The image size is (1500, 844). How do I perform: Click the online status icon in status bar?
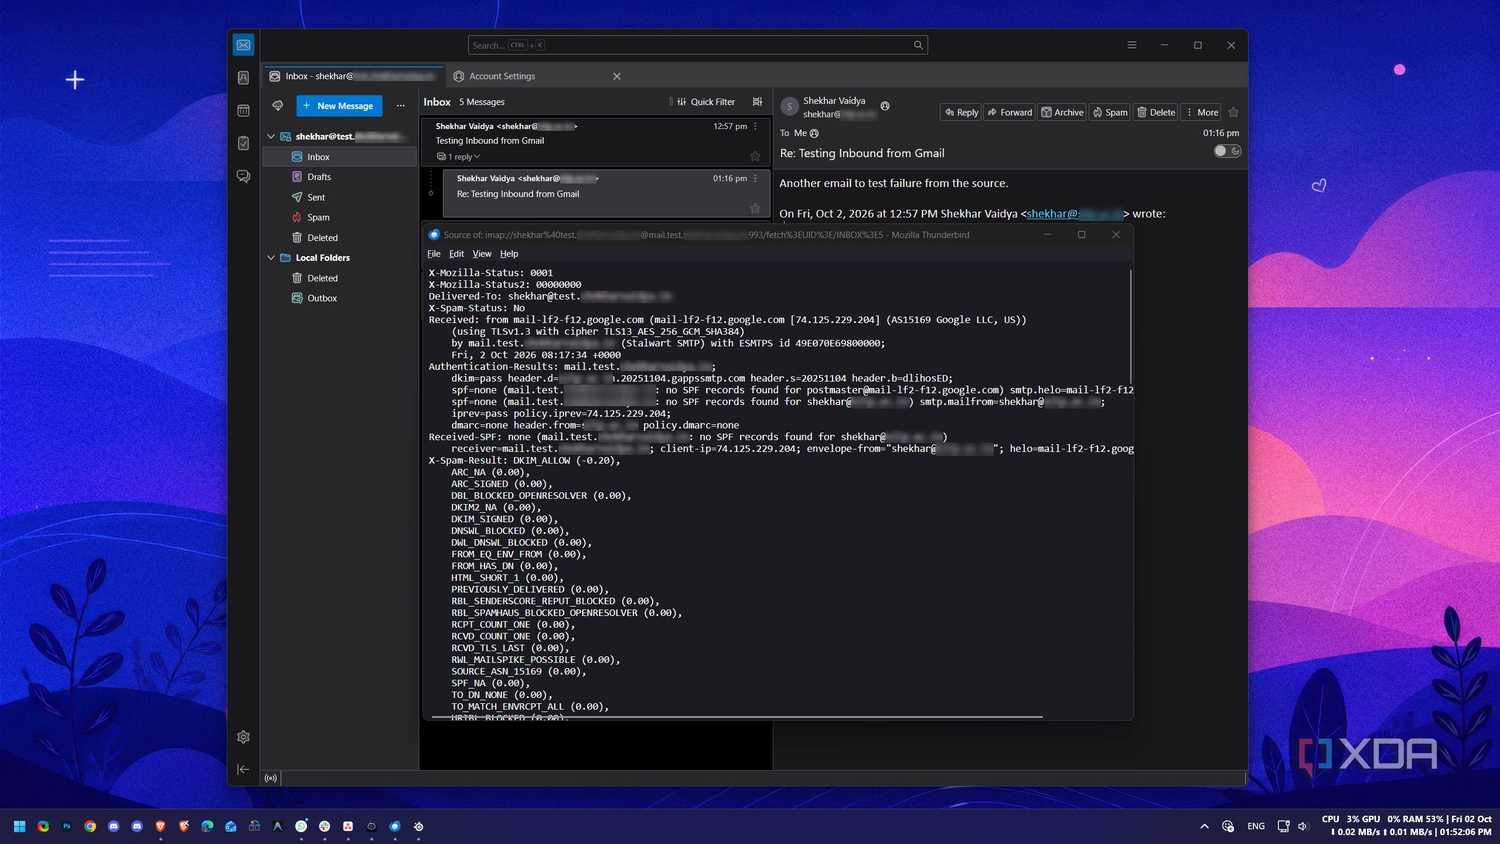271,778
